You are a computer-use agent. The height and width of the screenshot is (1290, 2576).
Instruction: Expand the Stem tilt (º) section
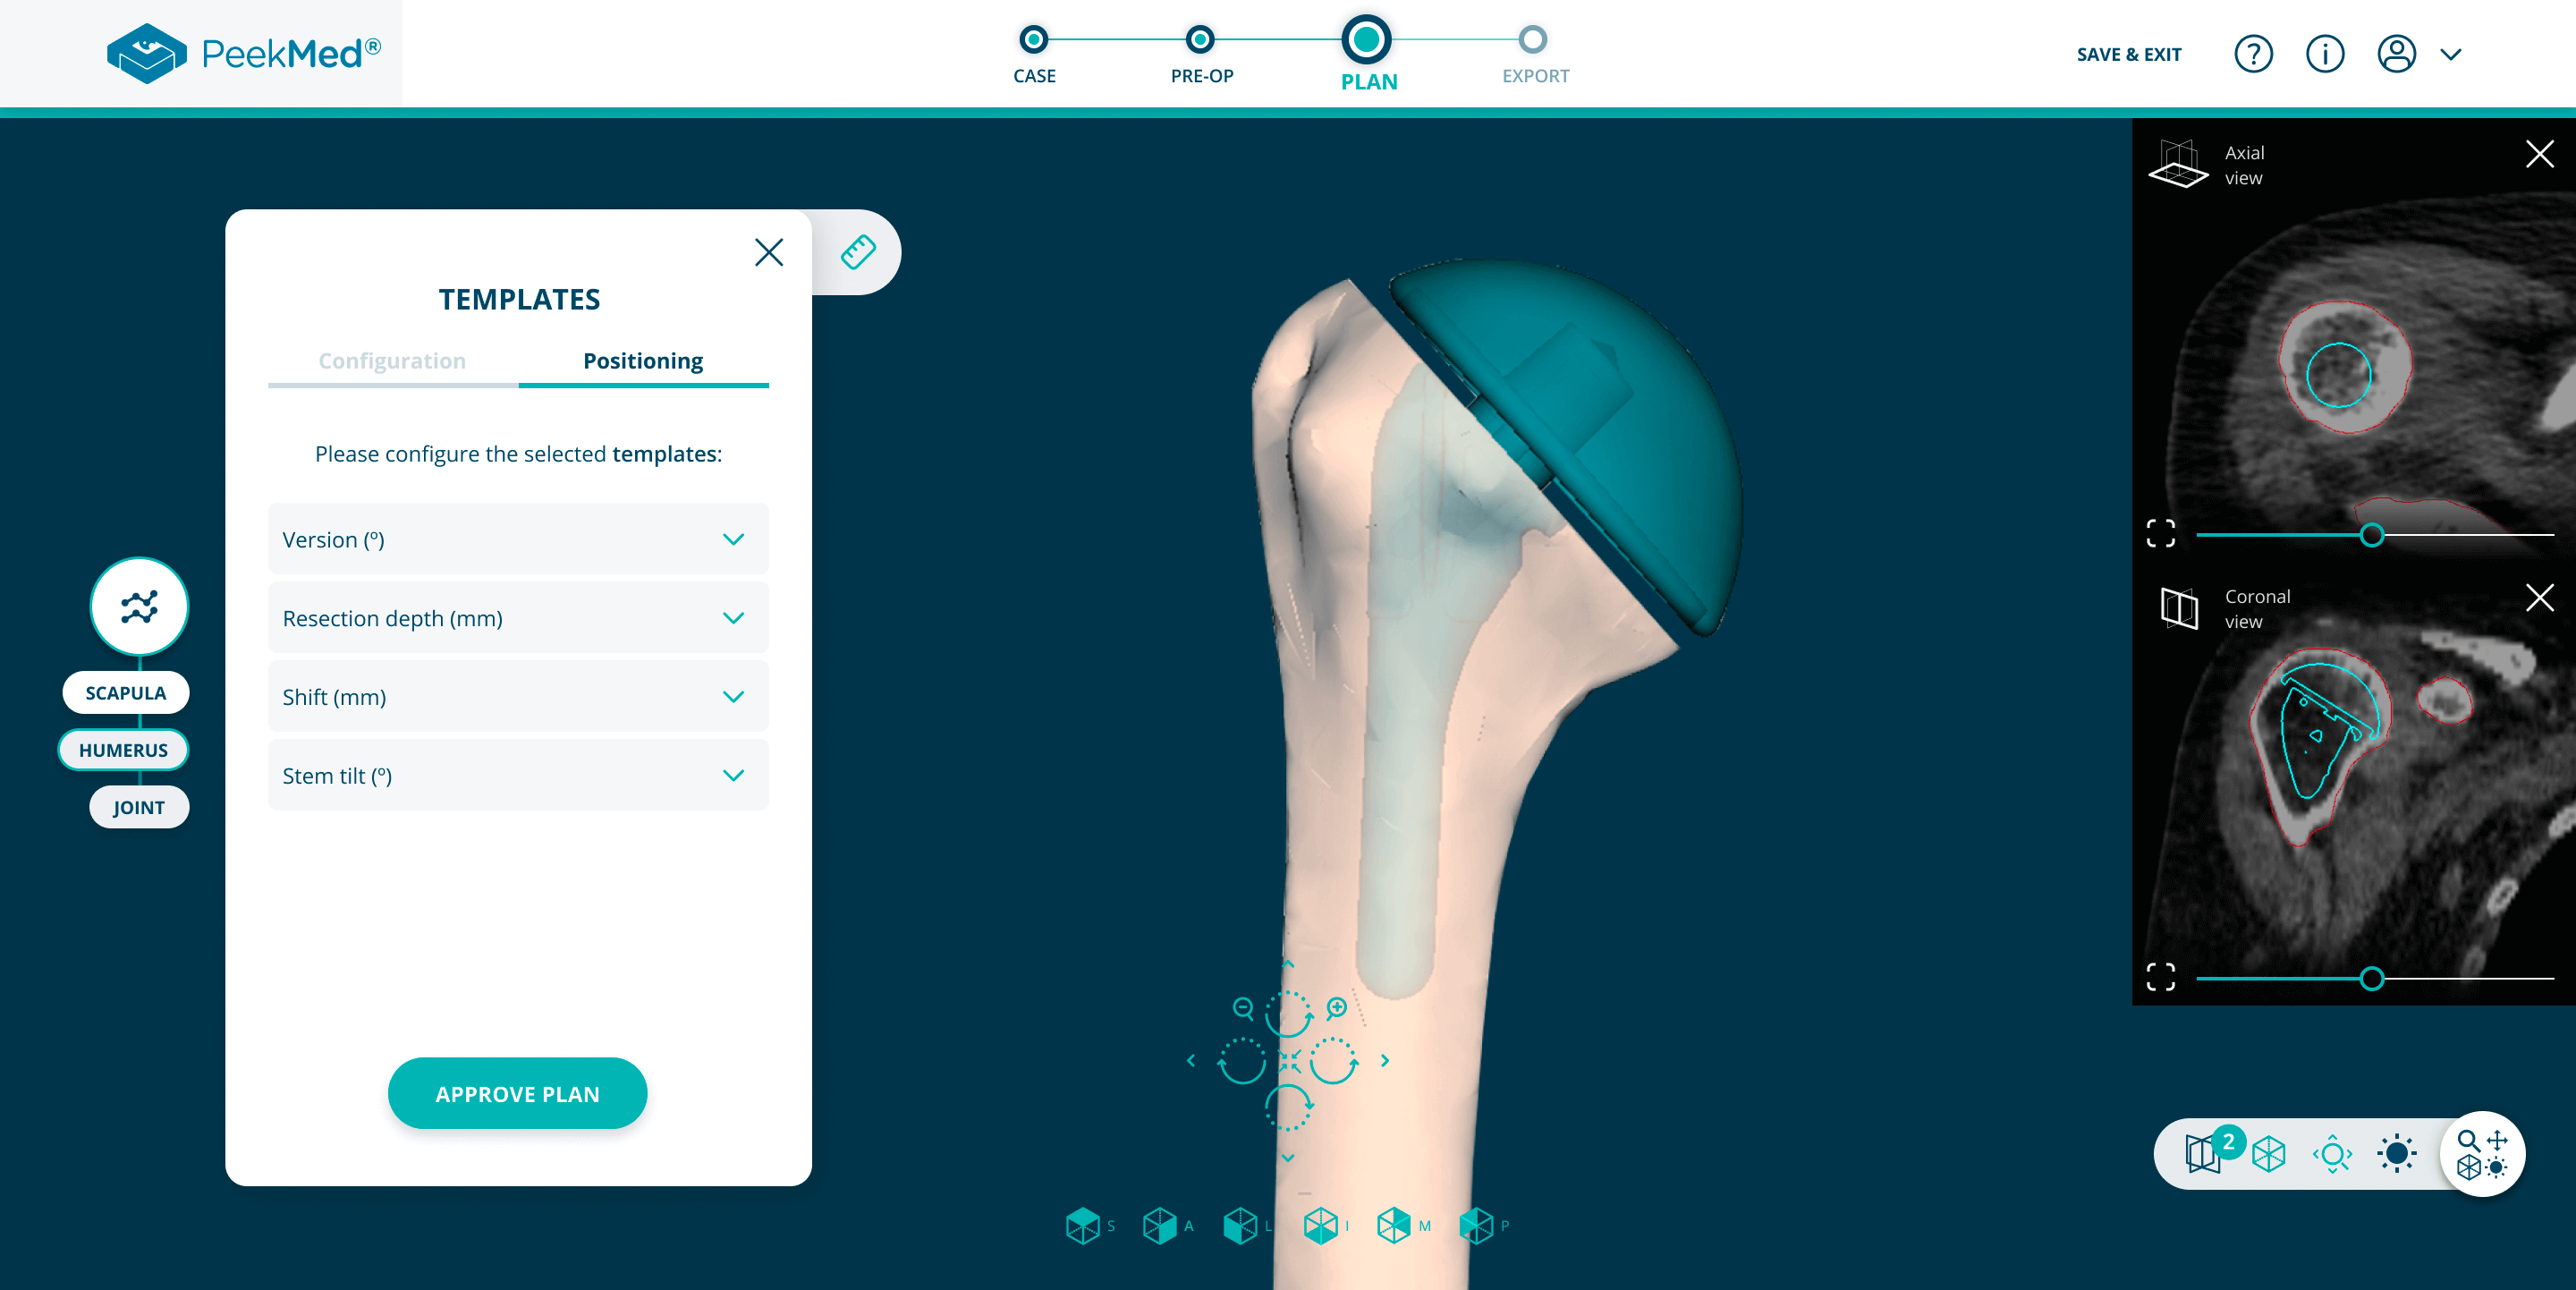click(x=518, y=776)
